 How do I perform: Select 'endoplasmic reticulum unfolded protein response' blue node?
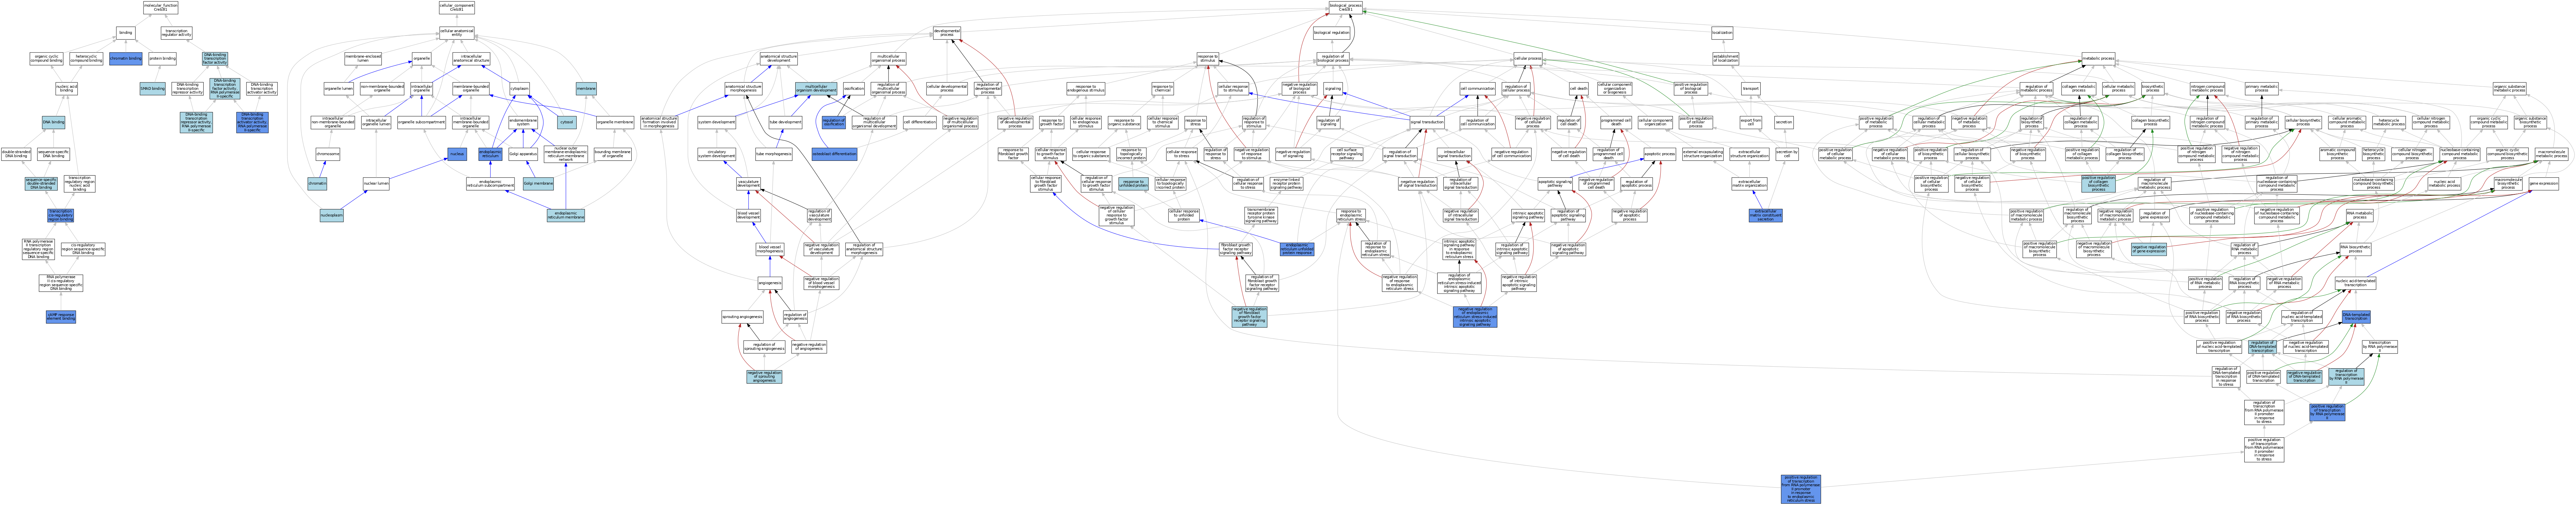point(1297,249)
